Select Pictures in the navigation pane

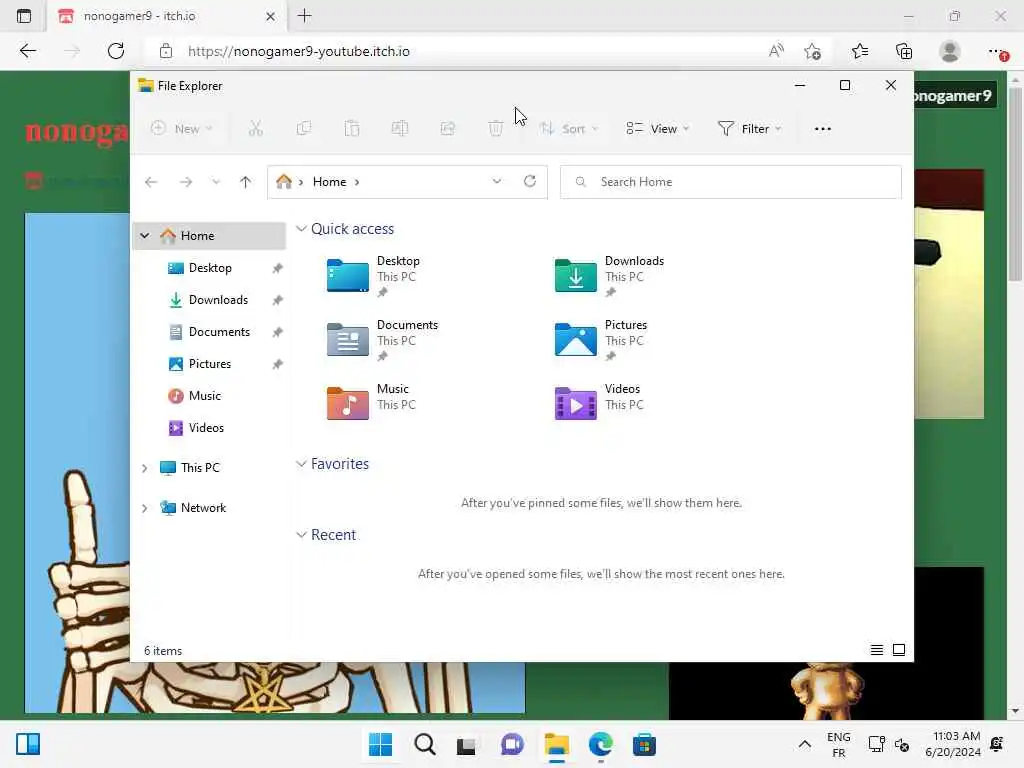[209, 364]
